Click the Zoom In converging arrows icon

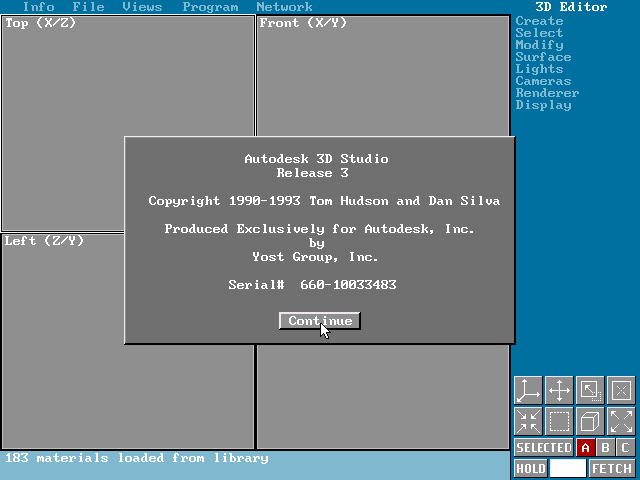pos(528,421)
